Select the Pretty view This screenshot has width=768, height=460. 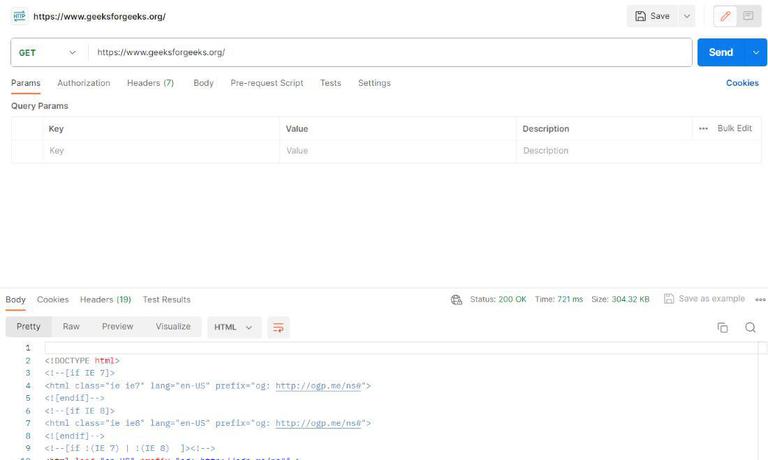(28, 327)
